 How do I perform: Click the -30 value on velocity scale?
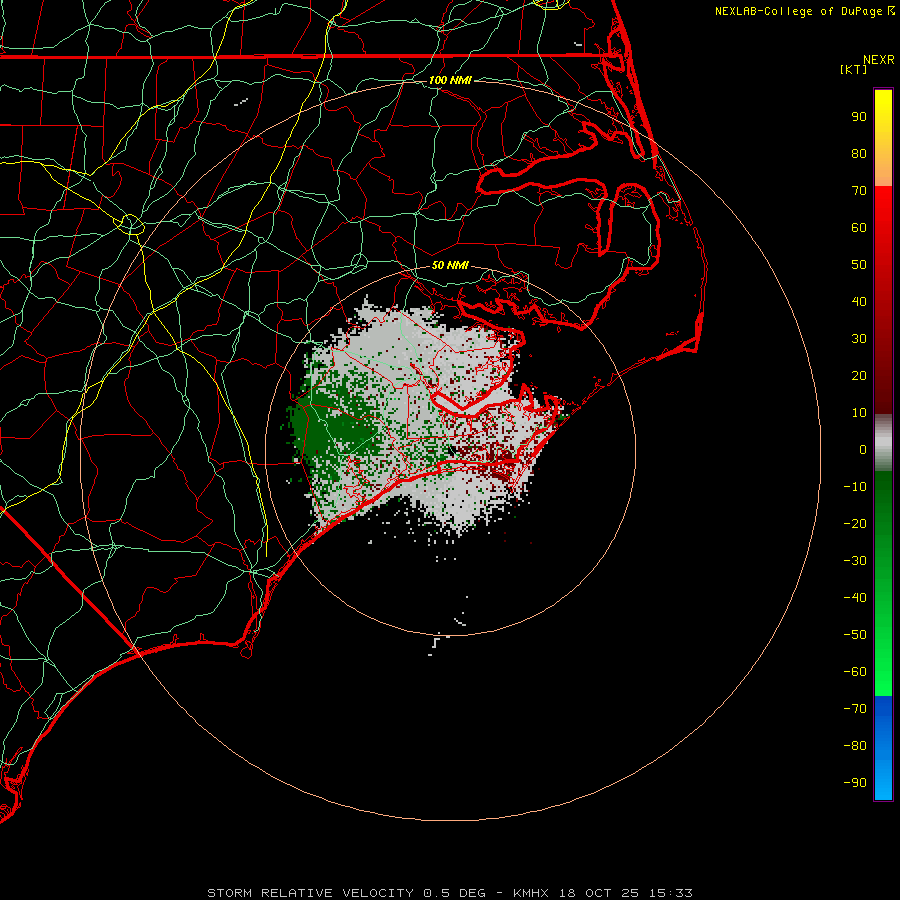coord(855,561)
